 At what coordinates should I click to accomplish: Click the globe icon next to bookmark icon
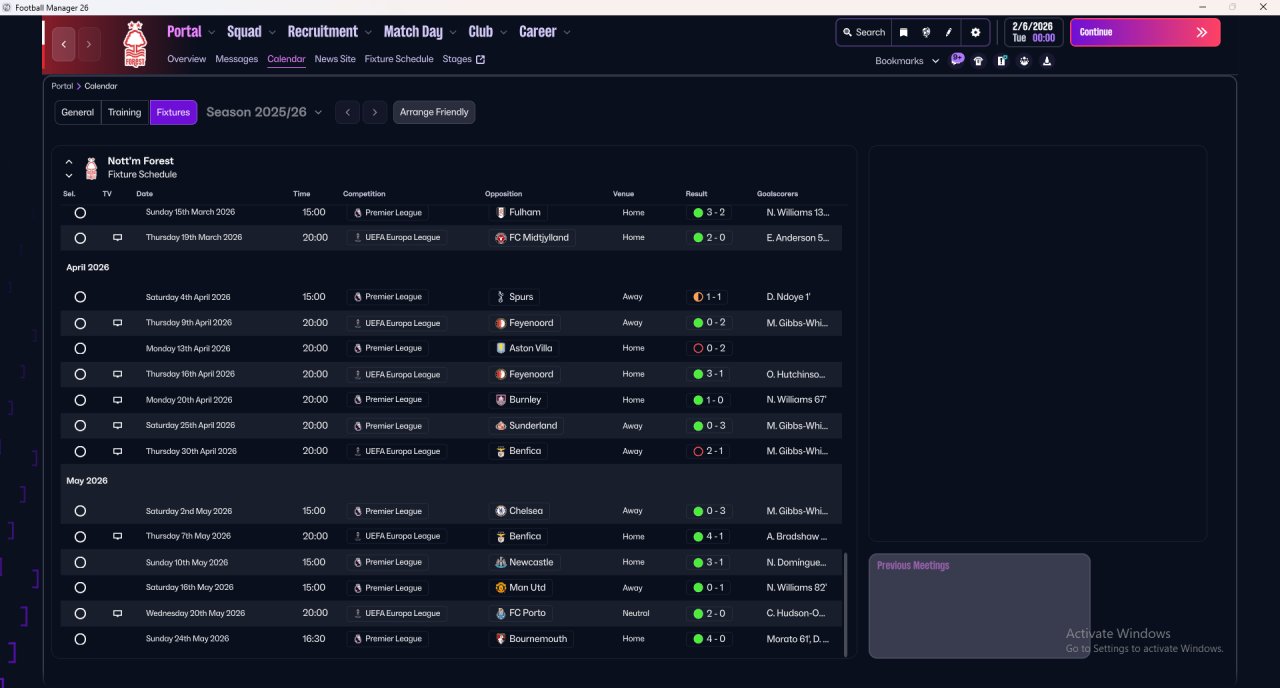coord(927,32)
